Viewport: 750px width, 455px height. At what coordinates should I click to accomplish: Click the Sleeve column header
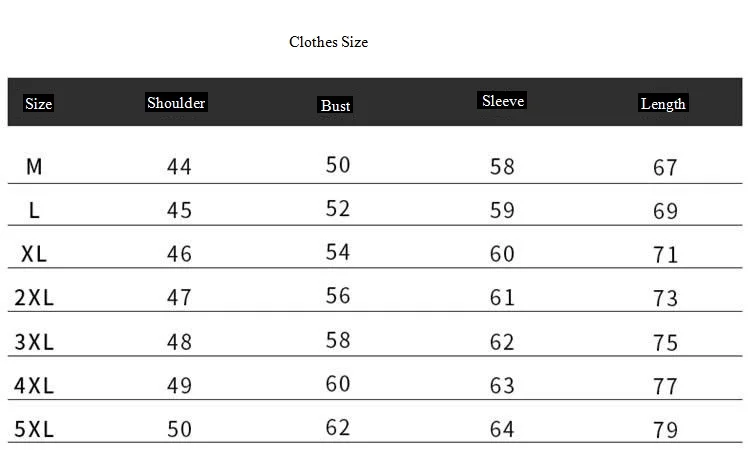point(503,101)
